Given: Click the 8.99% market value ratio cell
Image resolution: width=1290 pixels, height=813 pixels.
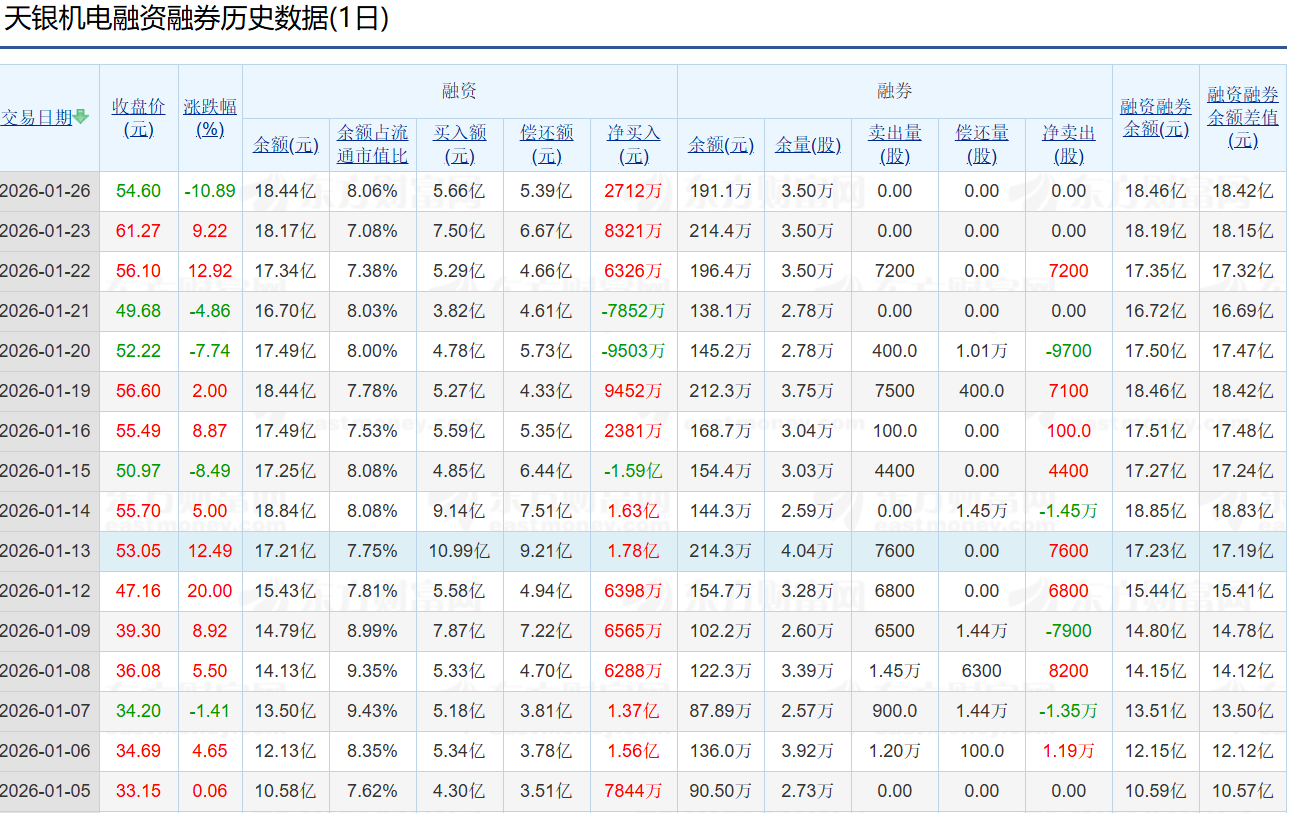Looking at the screenshot, I should point(373,631).
